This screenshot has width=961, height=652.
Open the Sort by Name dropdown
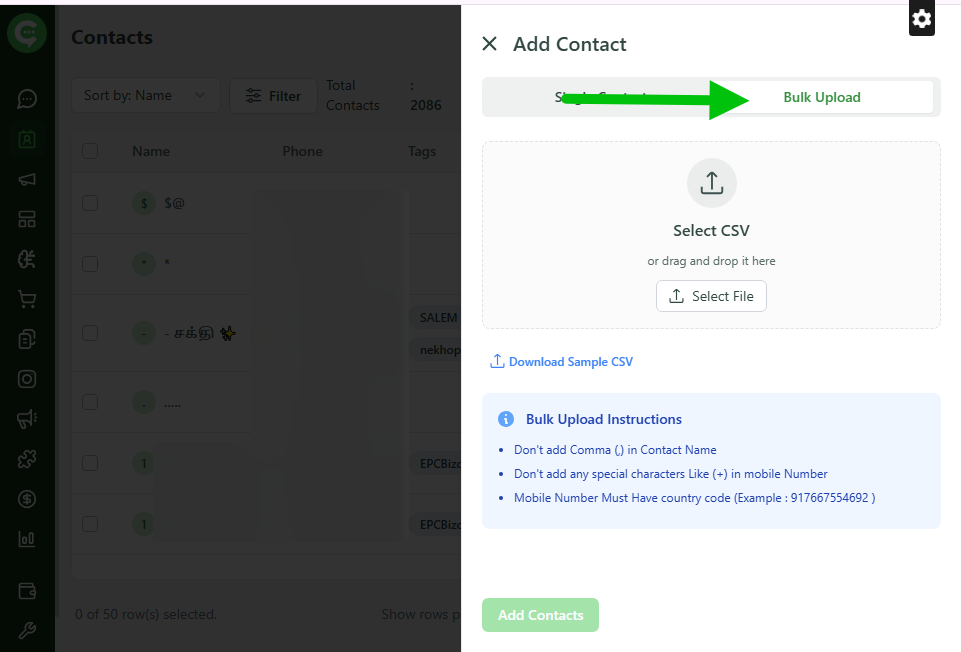(x=145, y=95)
